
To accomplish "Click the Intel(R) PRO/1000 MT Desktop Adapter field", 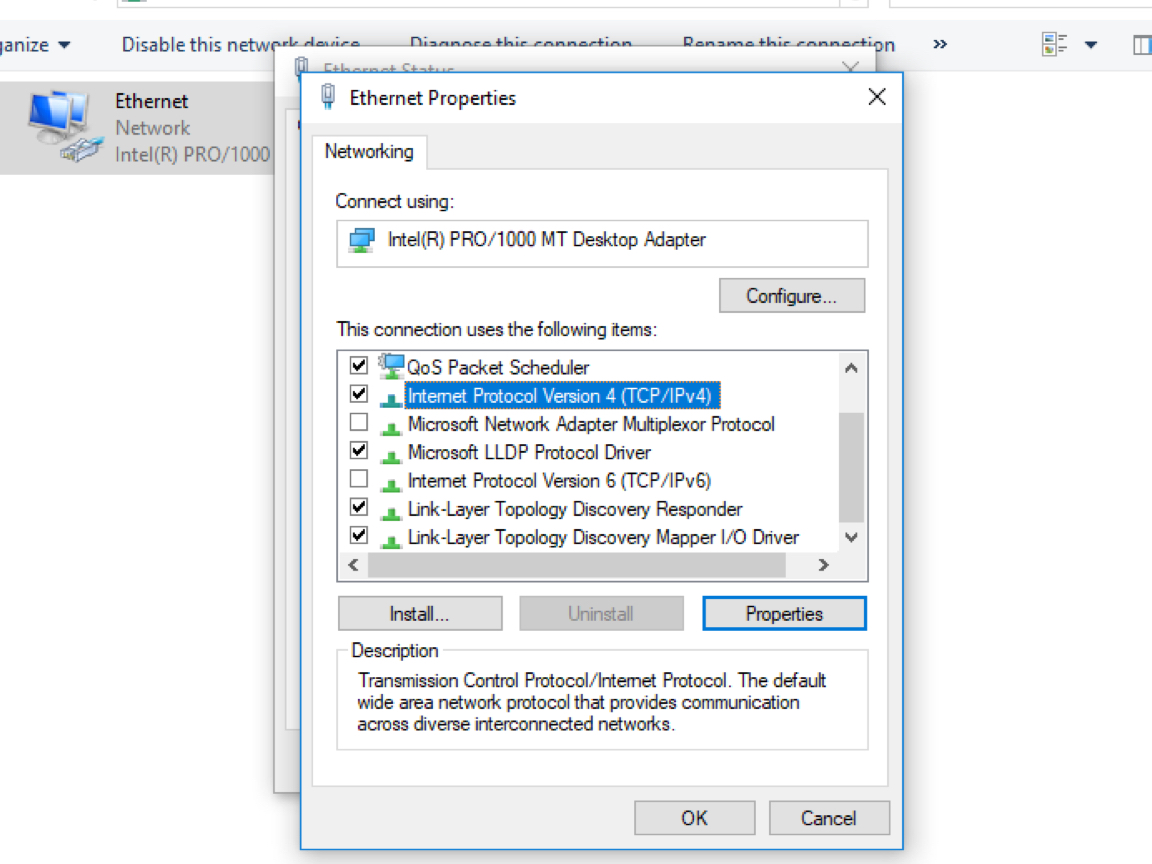I will (602, 244).
